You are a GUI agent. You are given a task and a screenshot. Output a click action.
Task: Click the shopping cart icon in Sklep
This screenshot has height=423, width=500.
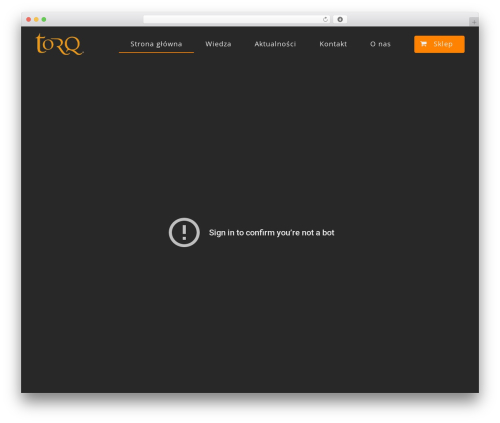[423, 44]
